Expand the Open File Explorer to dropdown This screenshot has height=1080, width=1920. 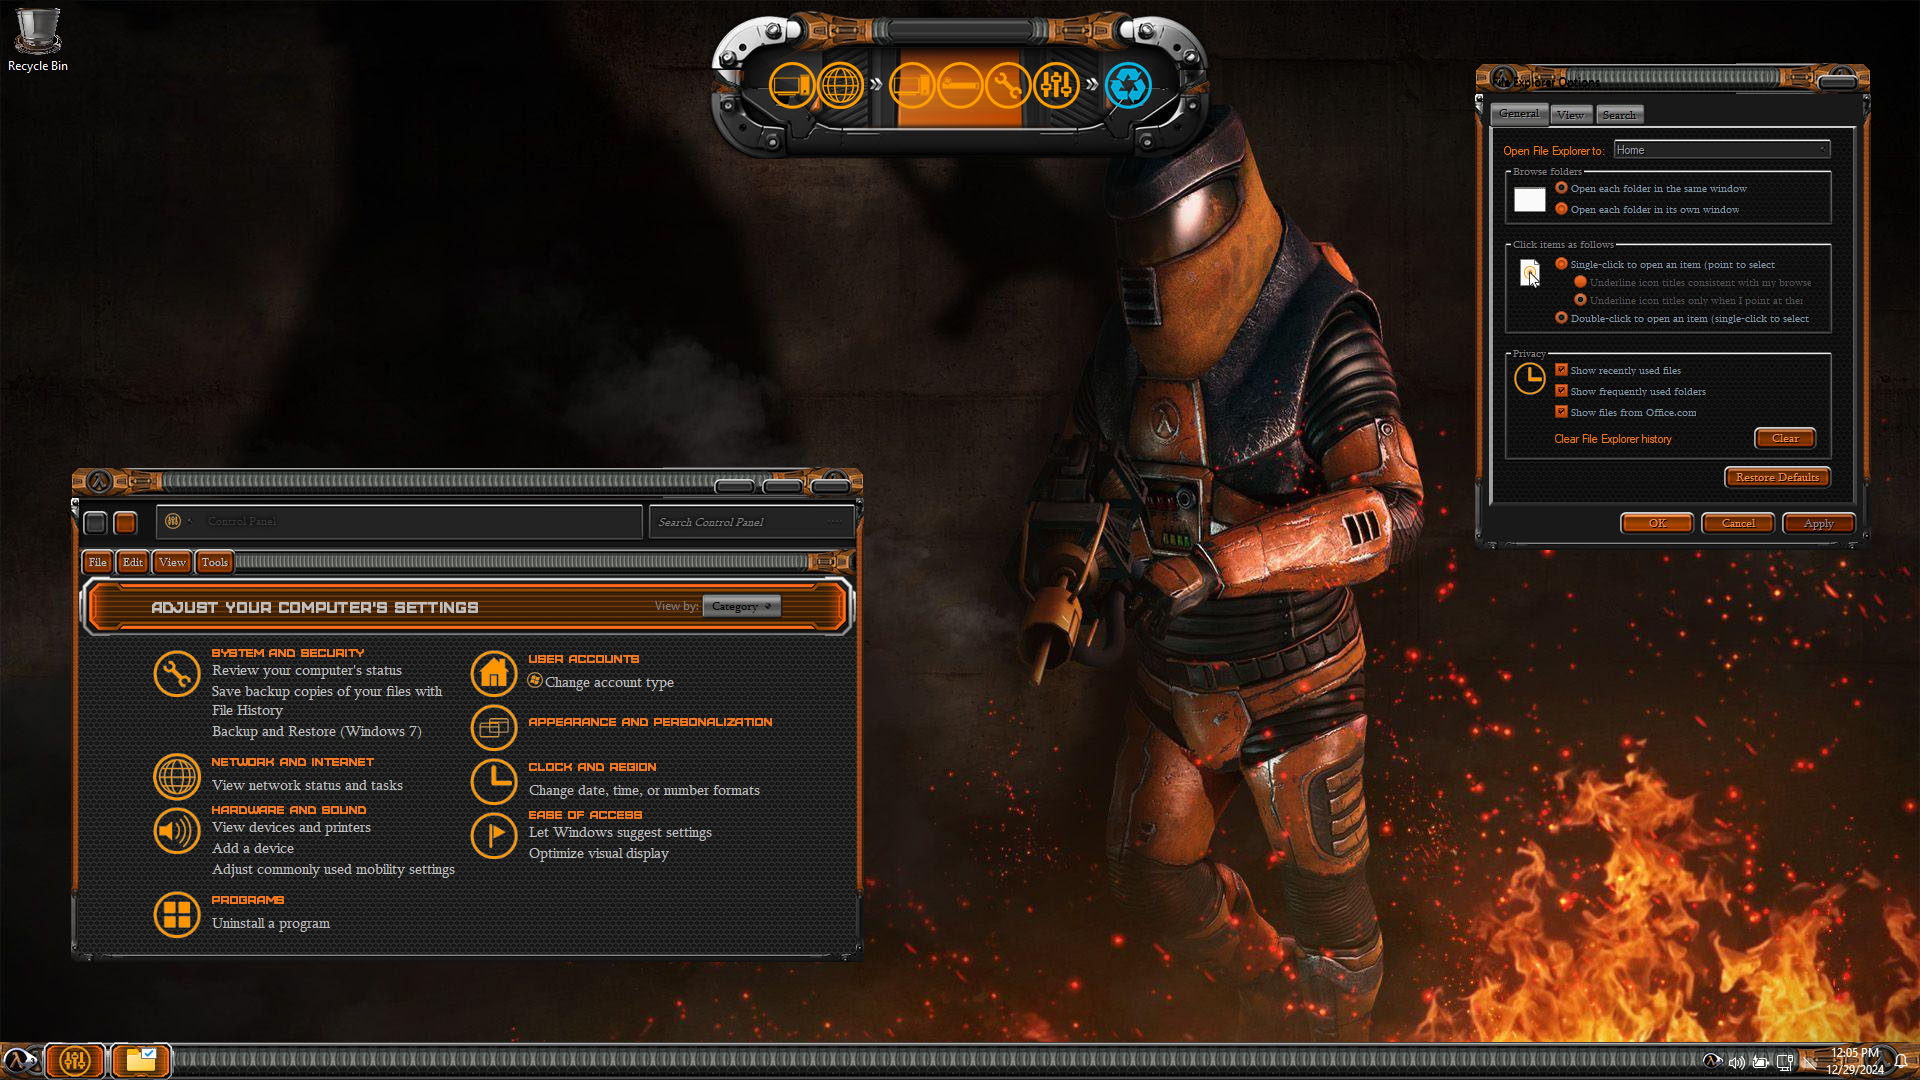(1721, 150)
